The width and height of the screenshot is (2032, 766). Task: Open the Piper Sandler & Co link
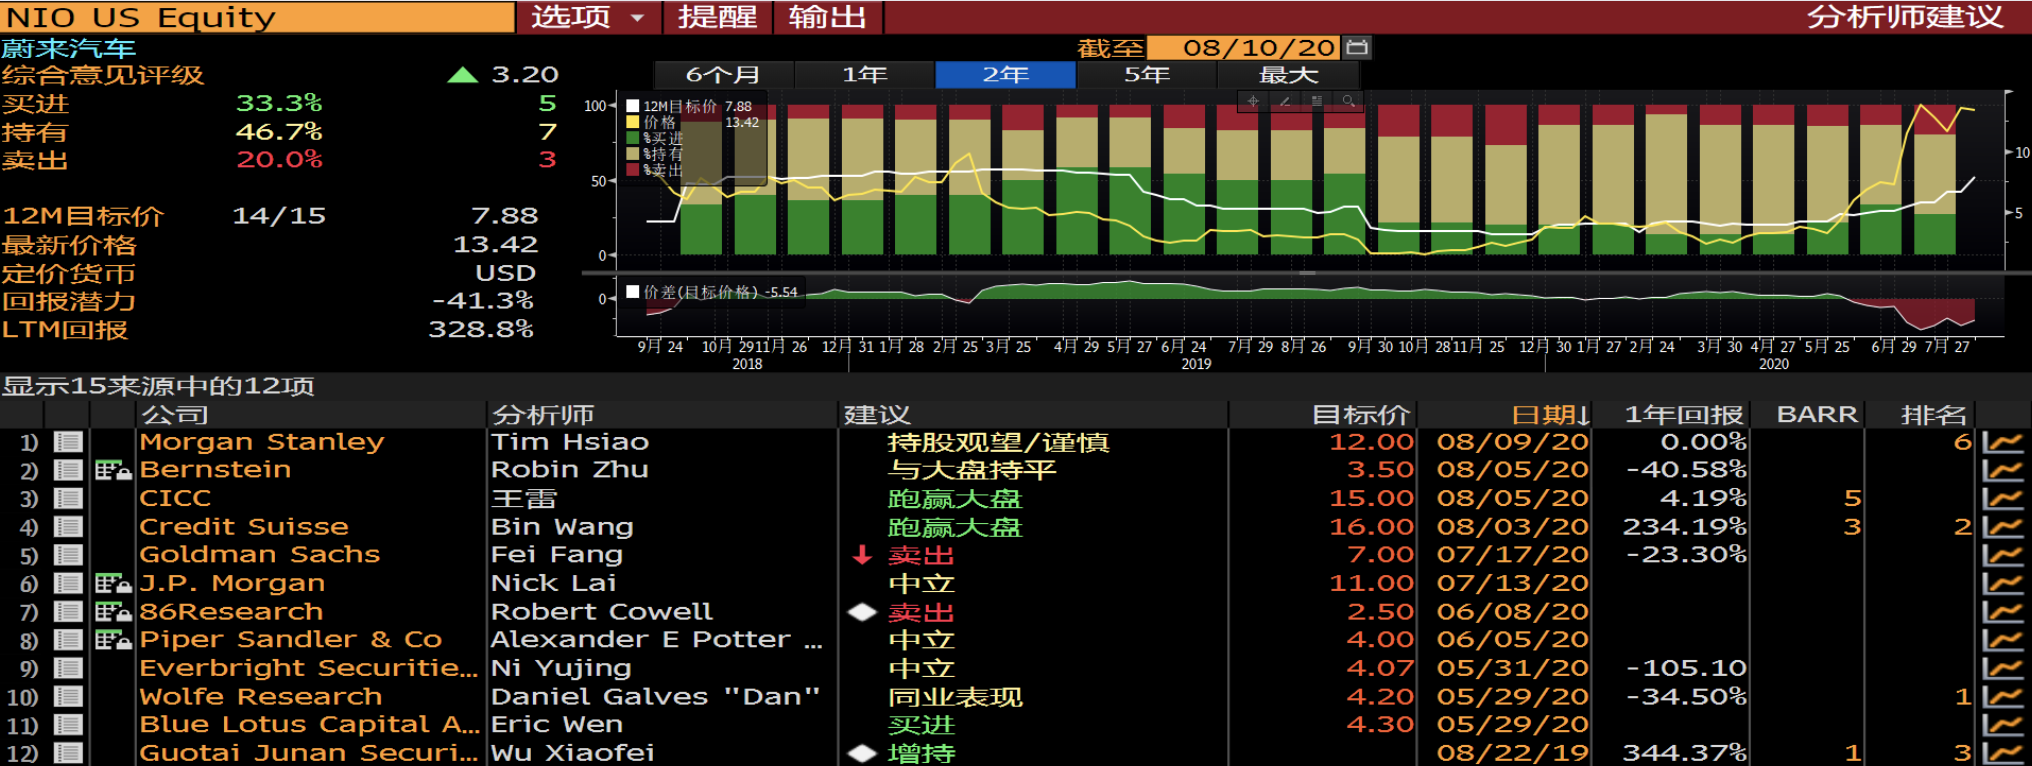pos(291,640)
